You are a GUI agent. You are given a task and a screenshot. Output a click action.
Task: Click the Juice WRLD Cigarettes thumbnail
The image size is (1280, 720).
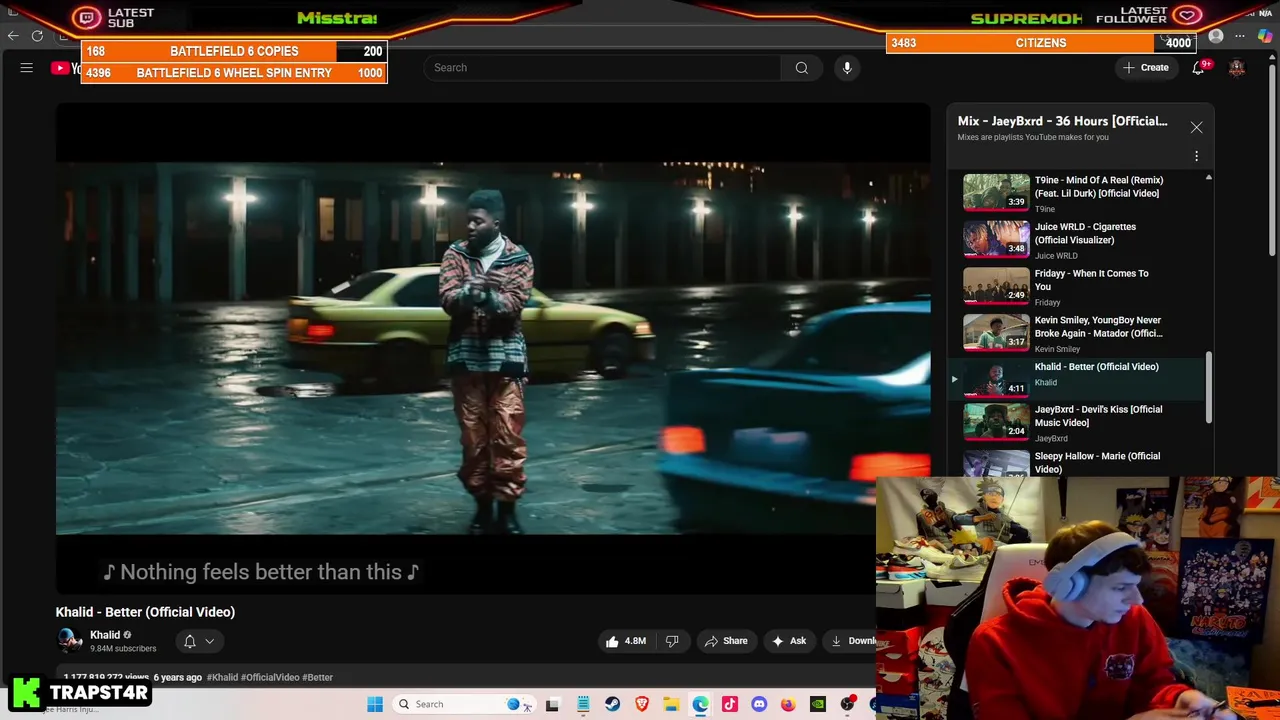(x=996, y=240)
